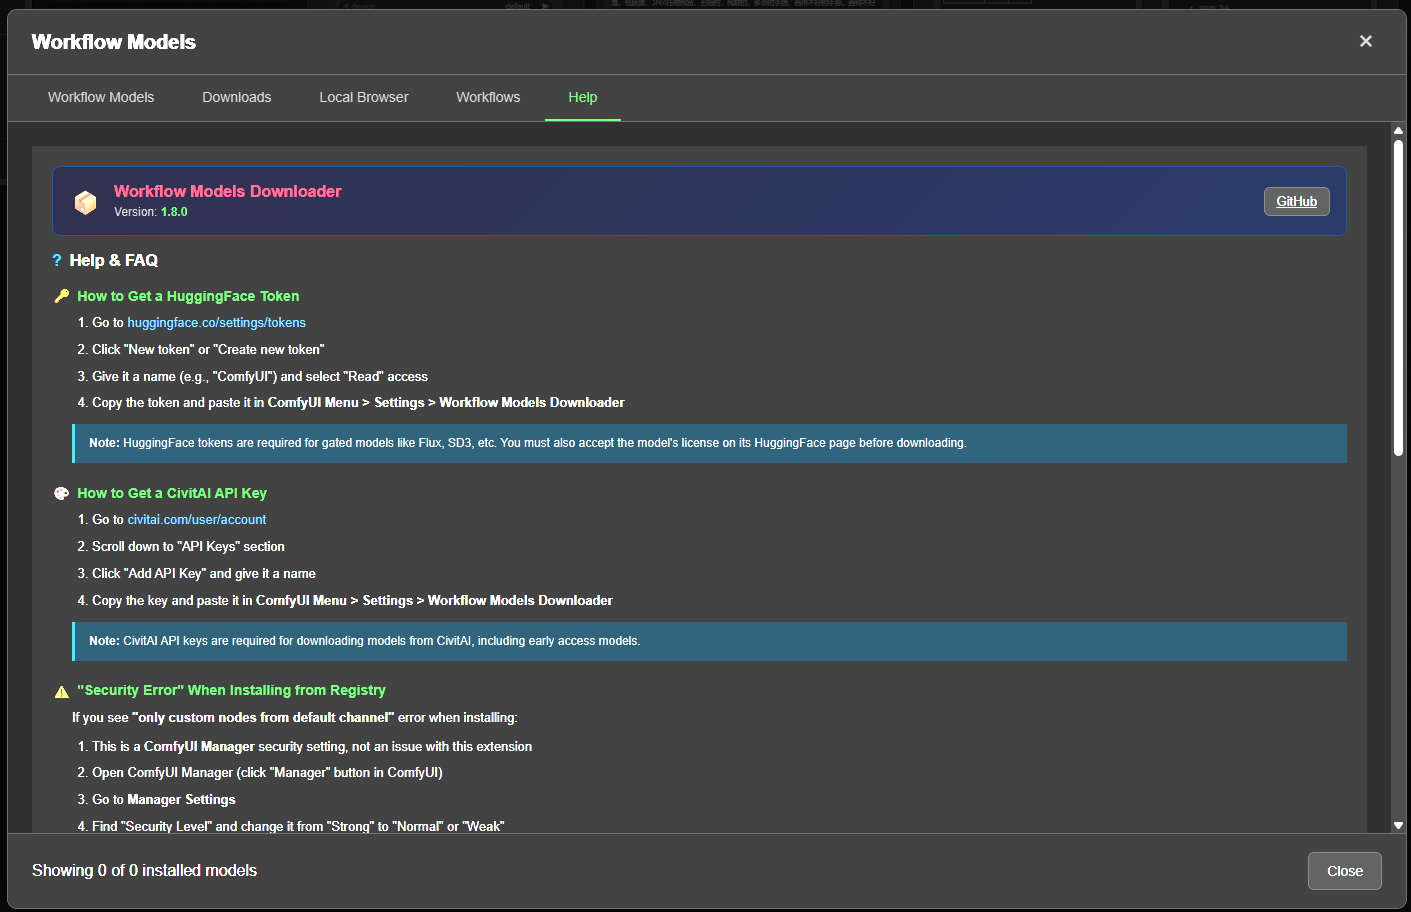
Task: Click the HuggingFace tokens note box
Action: tap(709, 443)
